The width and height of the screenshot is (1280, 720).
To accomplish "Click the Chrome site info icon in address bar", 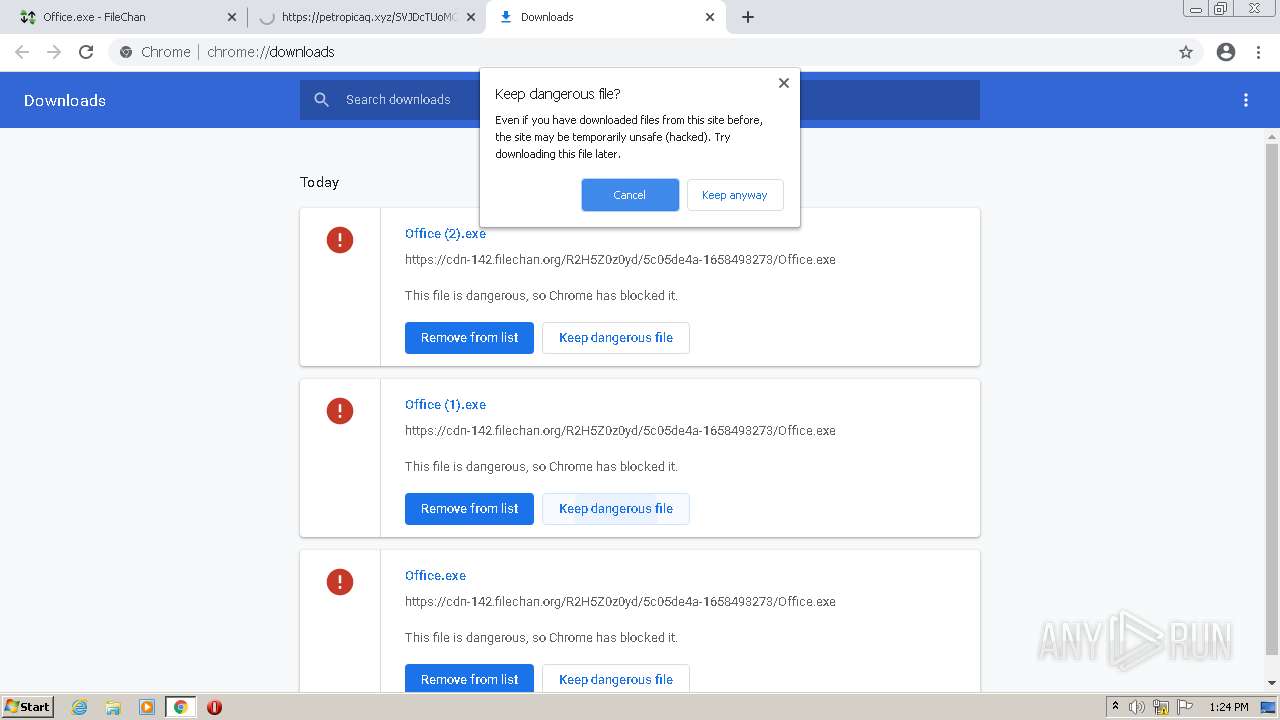I will [x=126, y=52].
